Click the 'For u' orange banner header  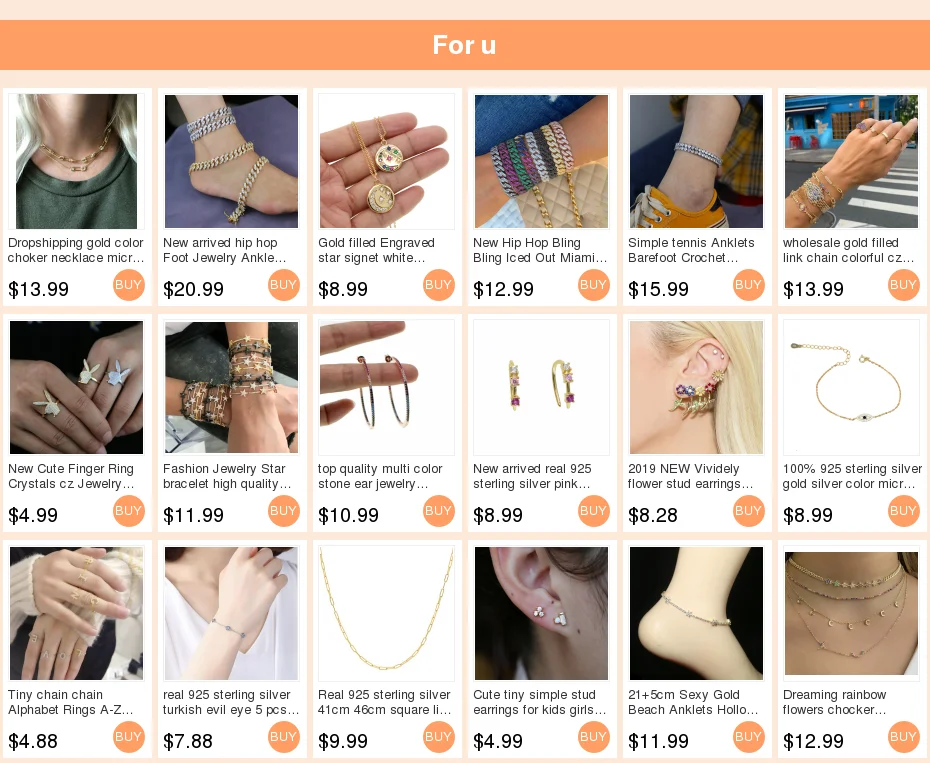465,45
